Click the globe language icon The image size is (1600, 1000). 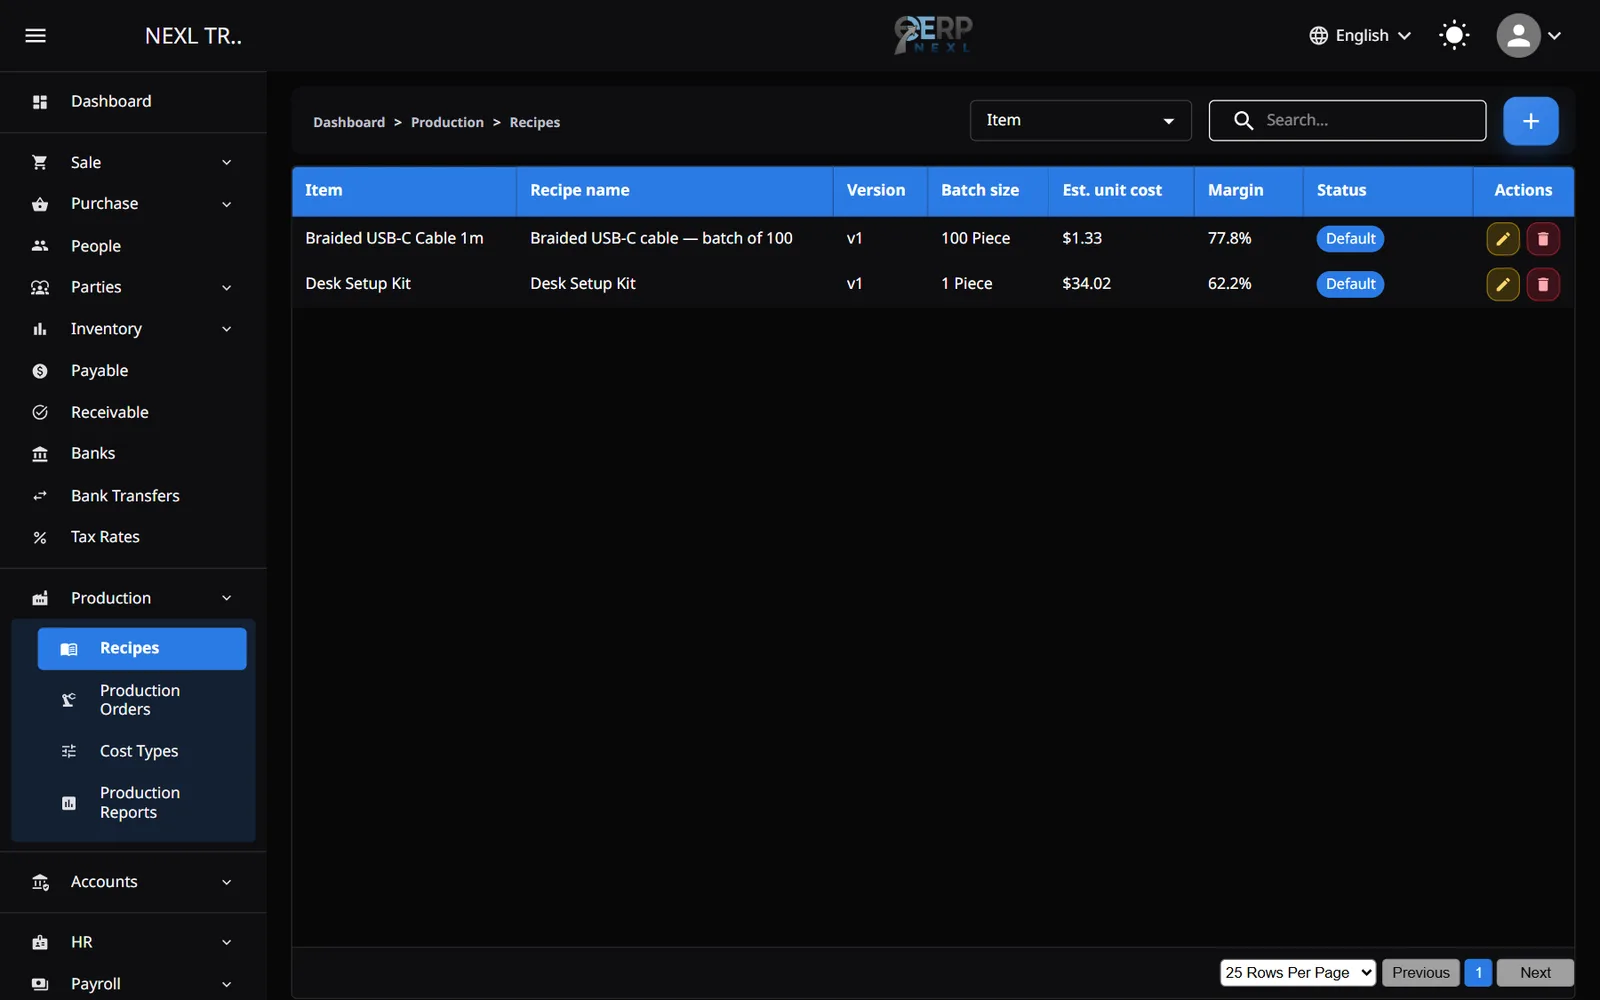pos(1318,36)
